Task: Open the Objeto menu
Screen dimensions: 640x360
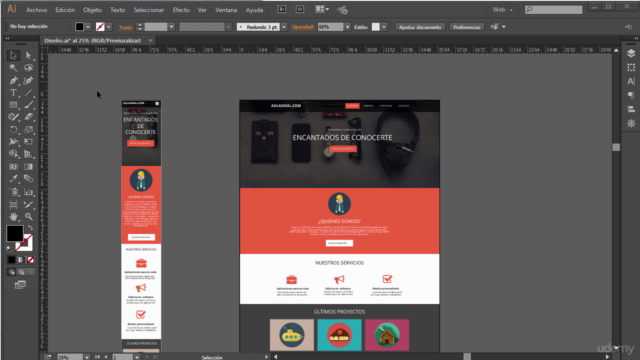Action: coord(92,9)
